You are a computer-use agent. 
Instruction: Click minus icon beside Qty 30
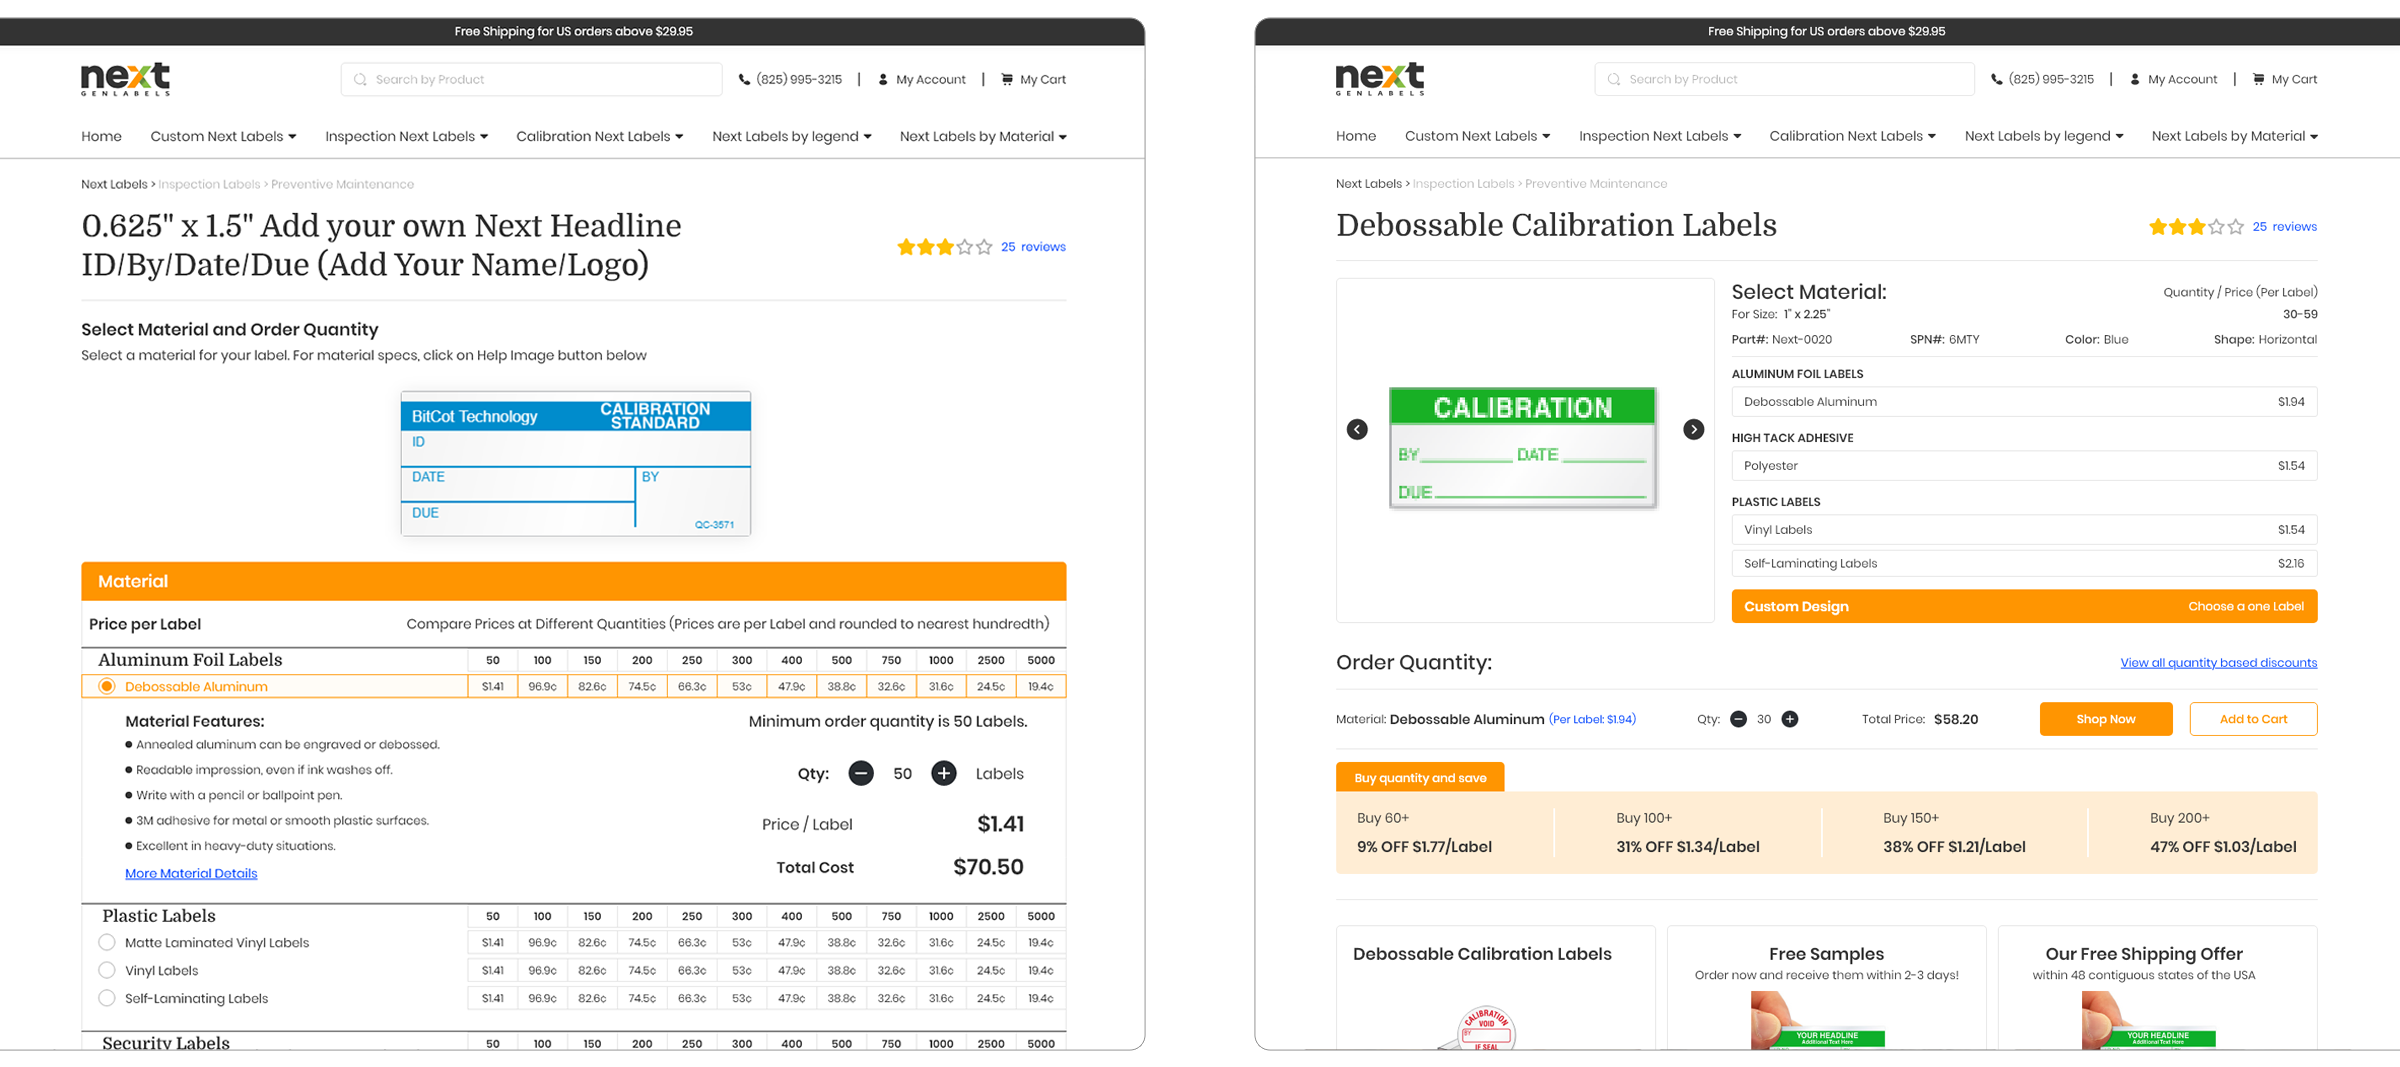[x=1738, y=719]
